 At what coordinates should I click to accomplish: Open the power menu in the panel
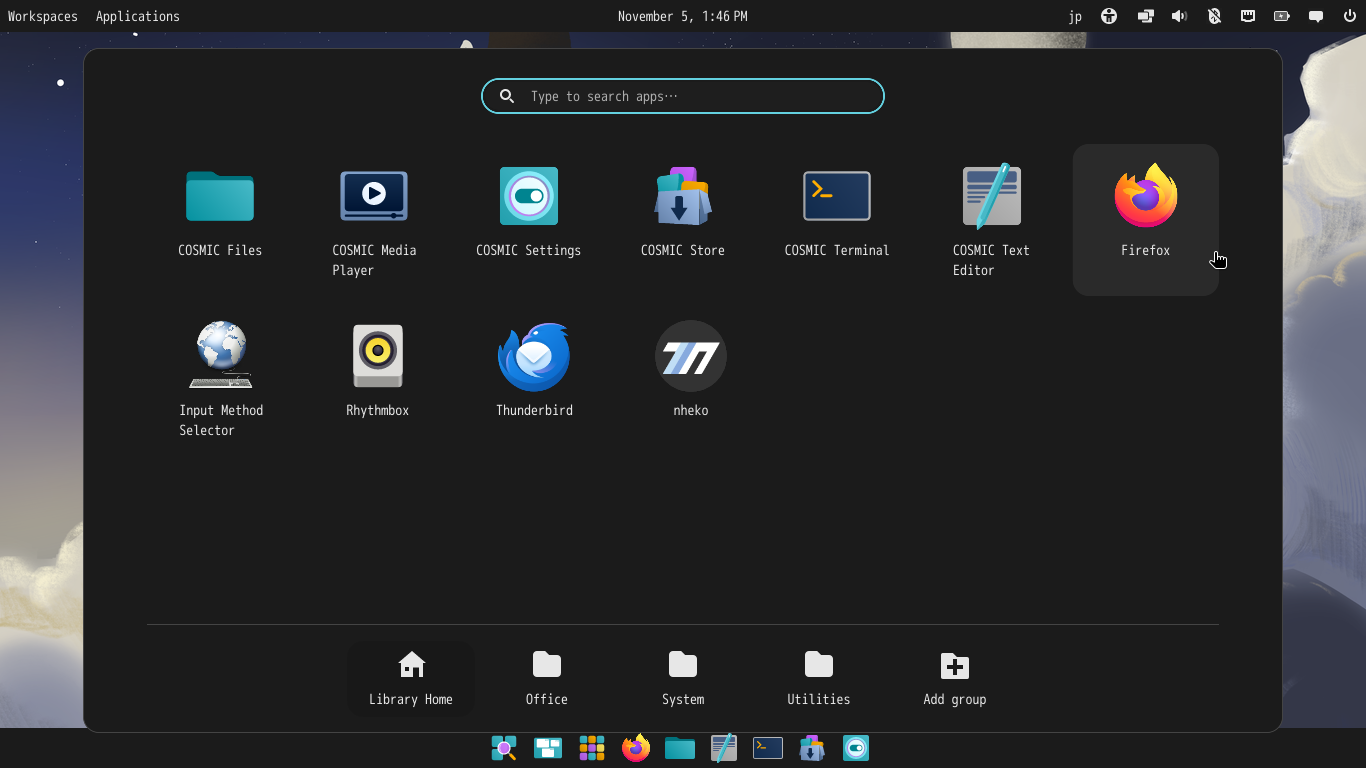(1349, 16)
